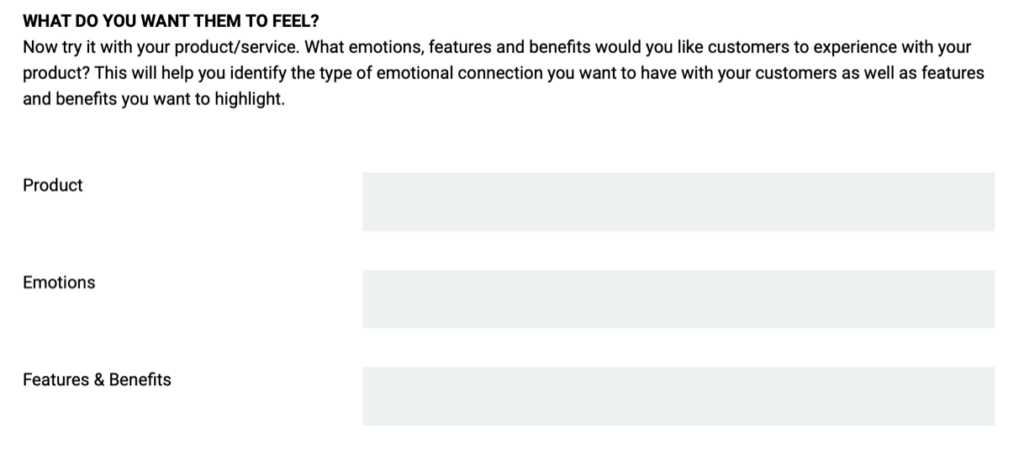Screen dimensions: 1024x476
Task: Click the word 'Benefits' in the field label
Action: coord(140,380)
